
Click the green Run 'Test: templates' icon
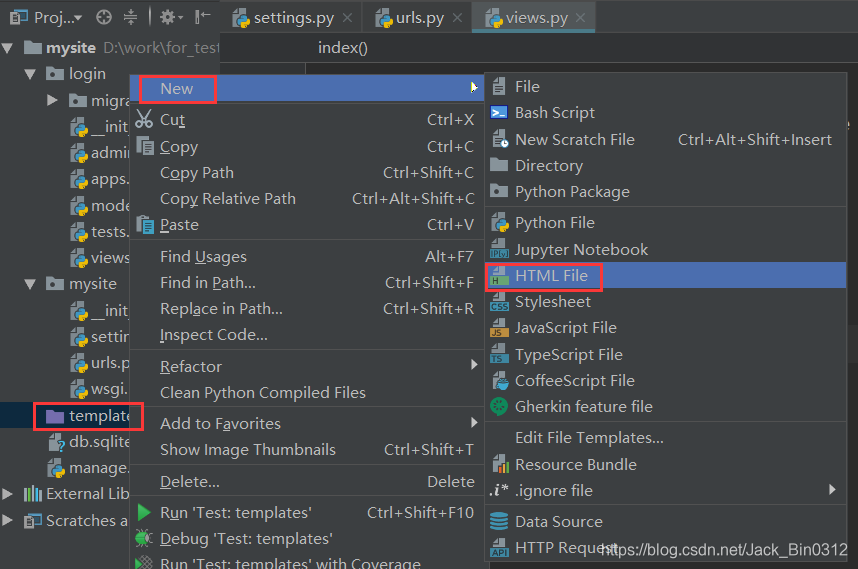pyautogui.click(x=144, y=513)
